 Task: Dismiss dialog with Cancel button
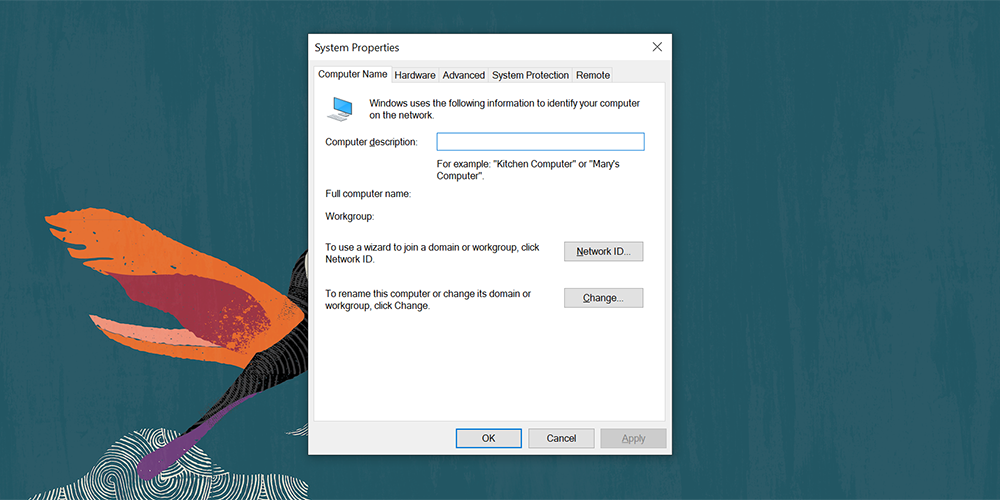(561, 438)
